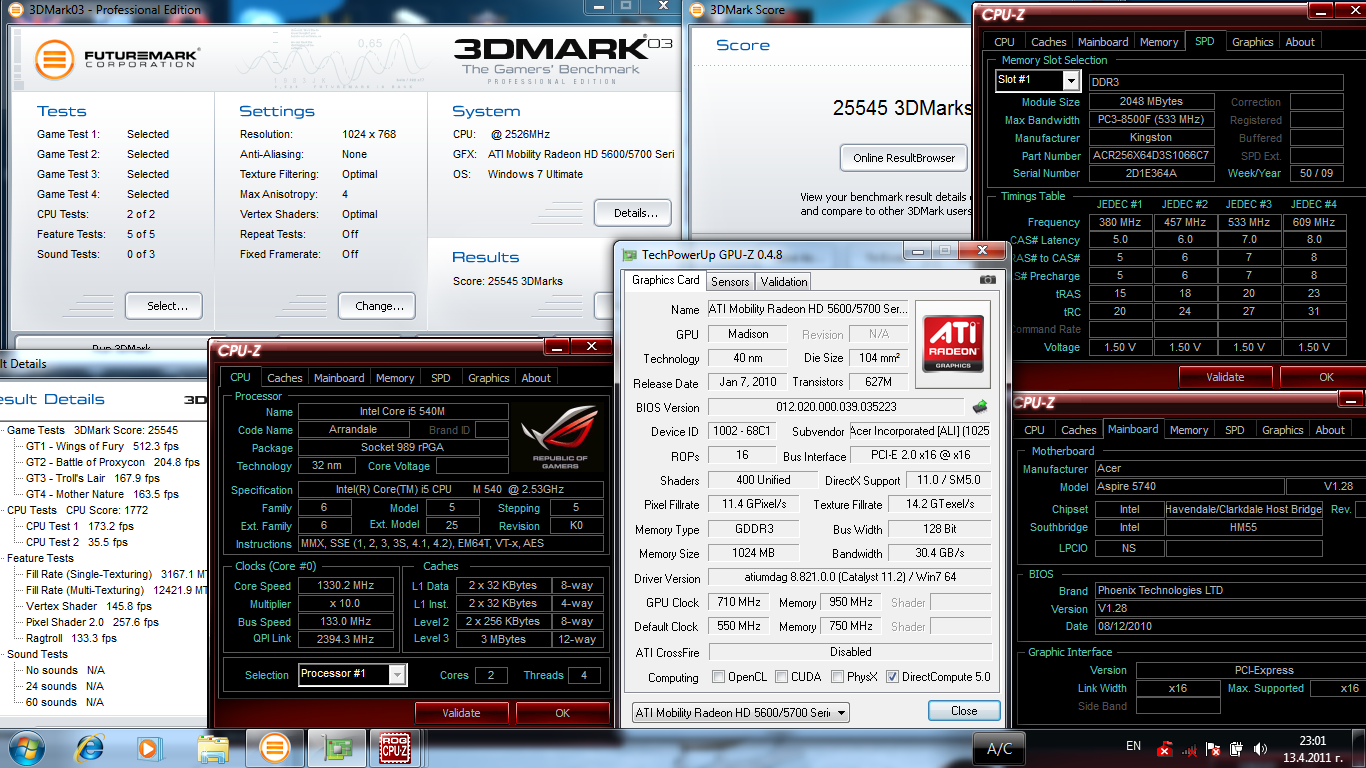This screenshot has width=1366, height=768.
Task: Launch Internet Explorer from the taskbar
Action: tap(91, 747)
